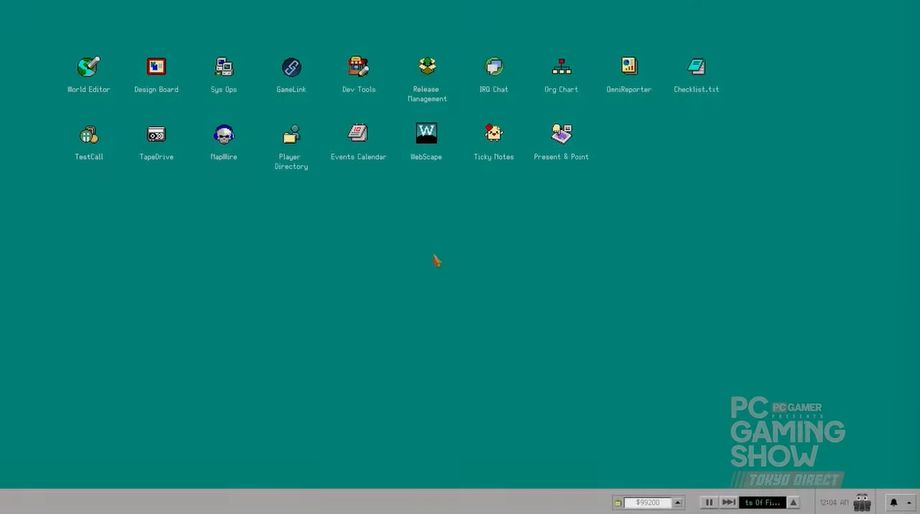Open the Events Calendar icon
The image size is (920, 514).
pyautogui.click(x=358, y=134)
